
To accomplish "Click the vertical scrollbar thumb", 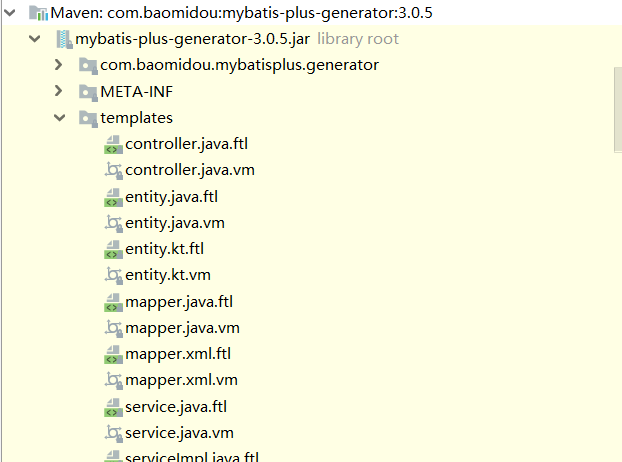I will [618, 109].
